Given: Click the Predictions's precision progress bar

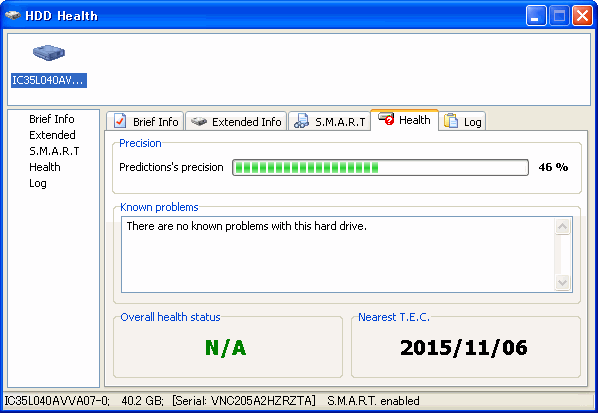Looking at the screenshot, I should click(x=380, y=167).
